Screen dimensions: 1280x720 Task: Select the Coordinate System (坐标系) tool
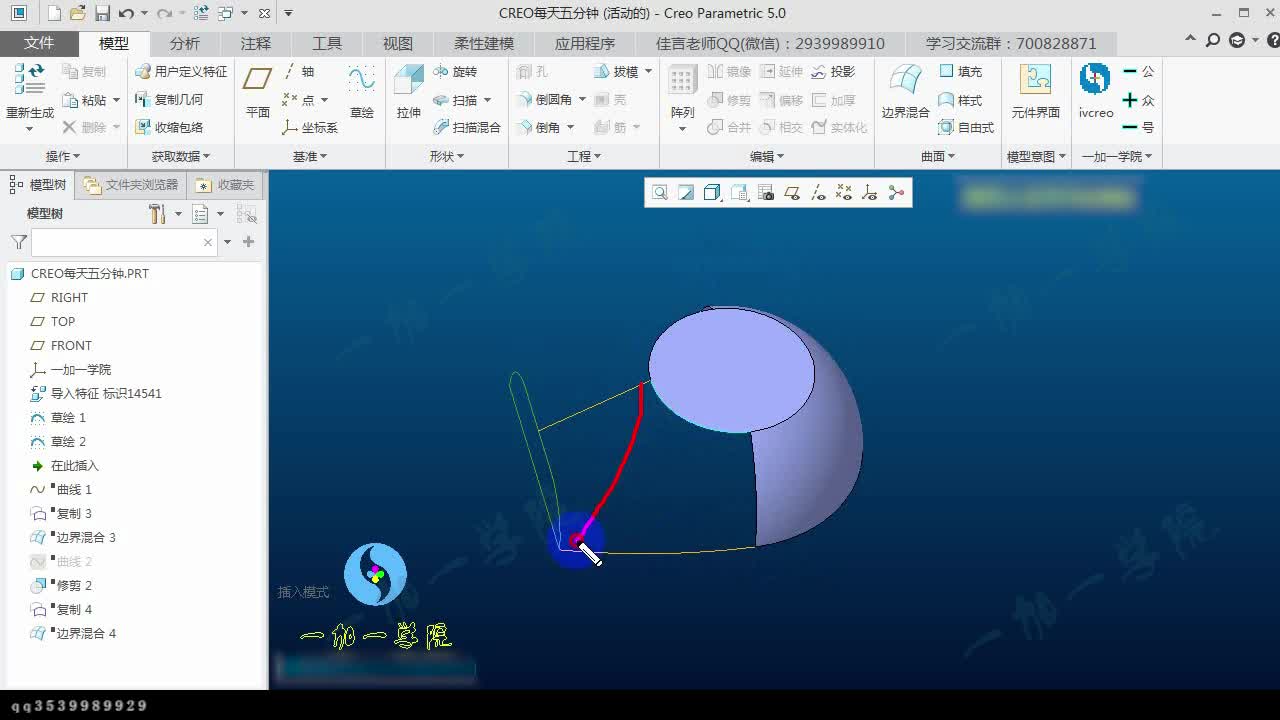[310, 127]
